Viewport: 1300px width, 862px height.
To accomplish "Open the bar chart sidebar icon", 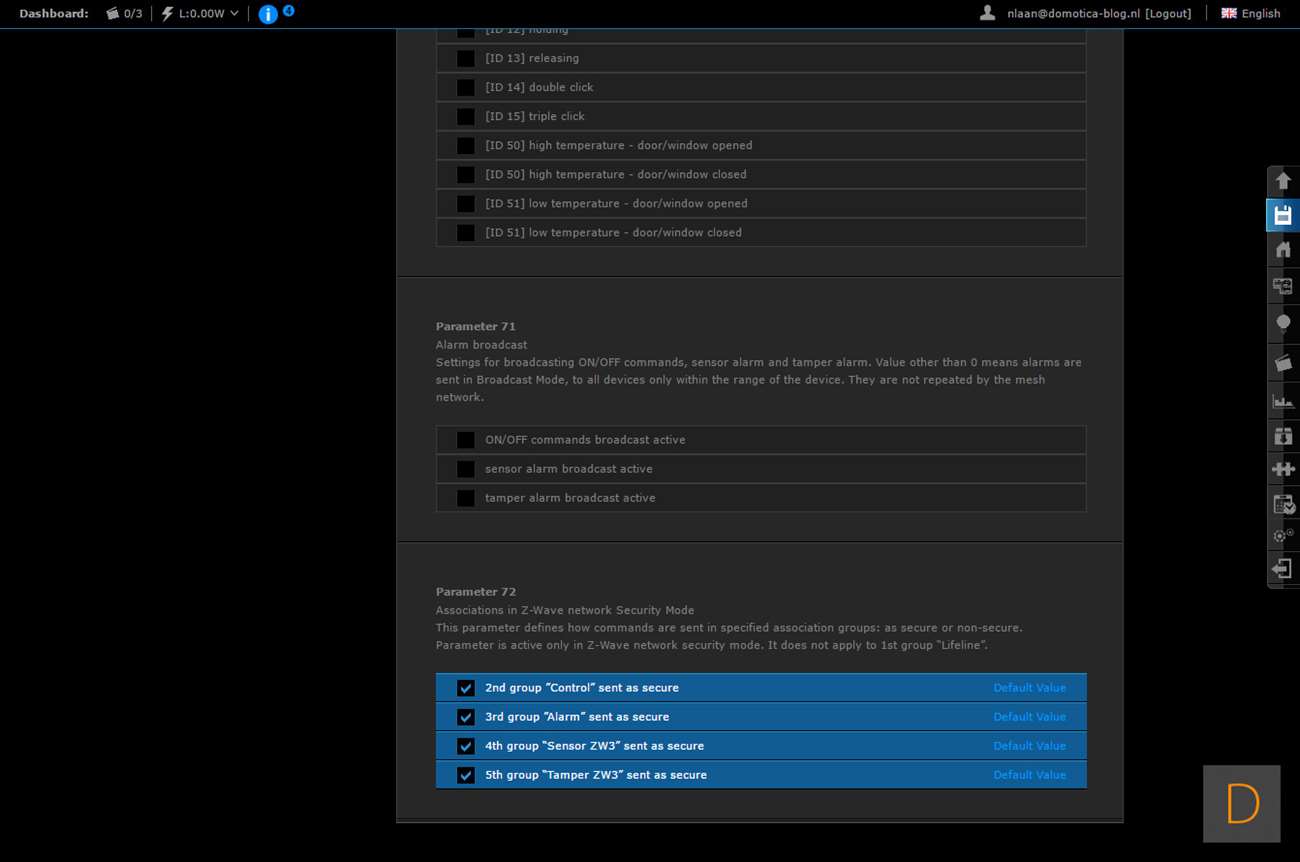I will point(1282,401).
